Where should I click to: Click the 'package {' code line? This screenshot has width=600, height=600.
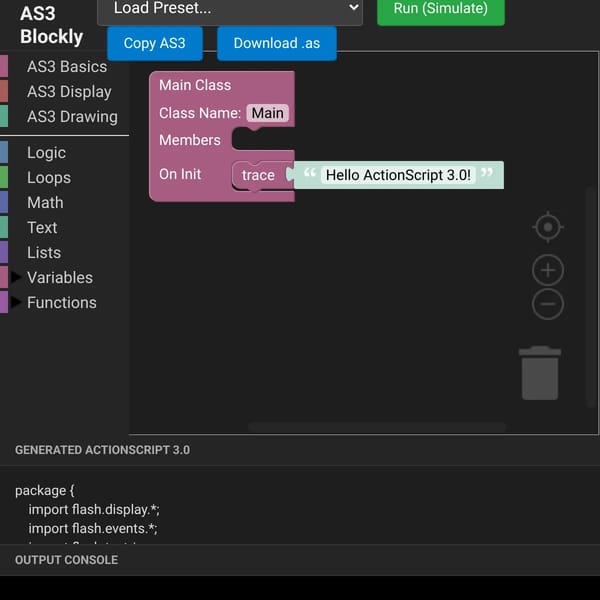click(45, 491)
